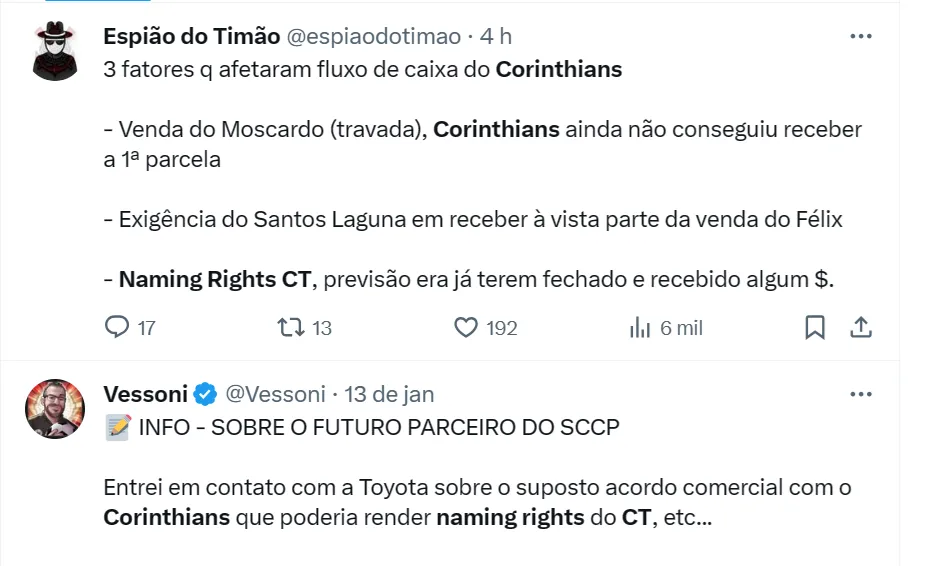The image size is (936, 566).
Task: Bookmark Espião do Timão's tweet
Action: (815, 327)
